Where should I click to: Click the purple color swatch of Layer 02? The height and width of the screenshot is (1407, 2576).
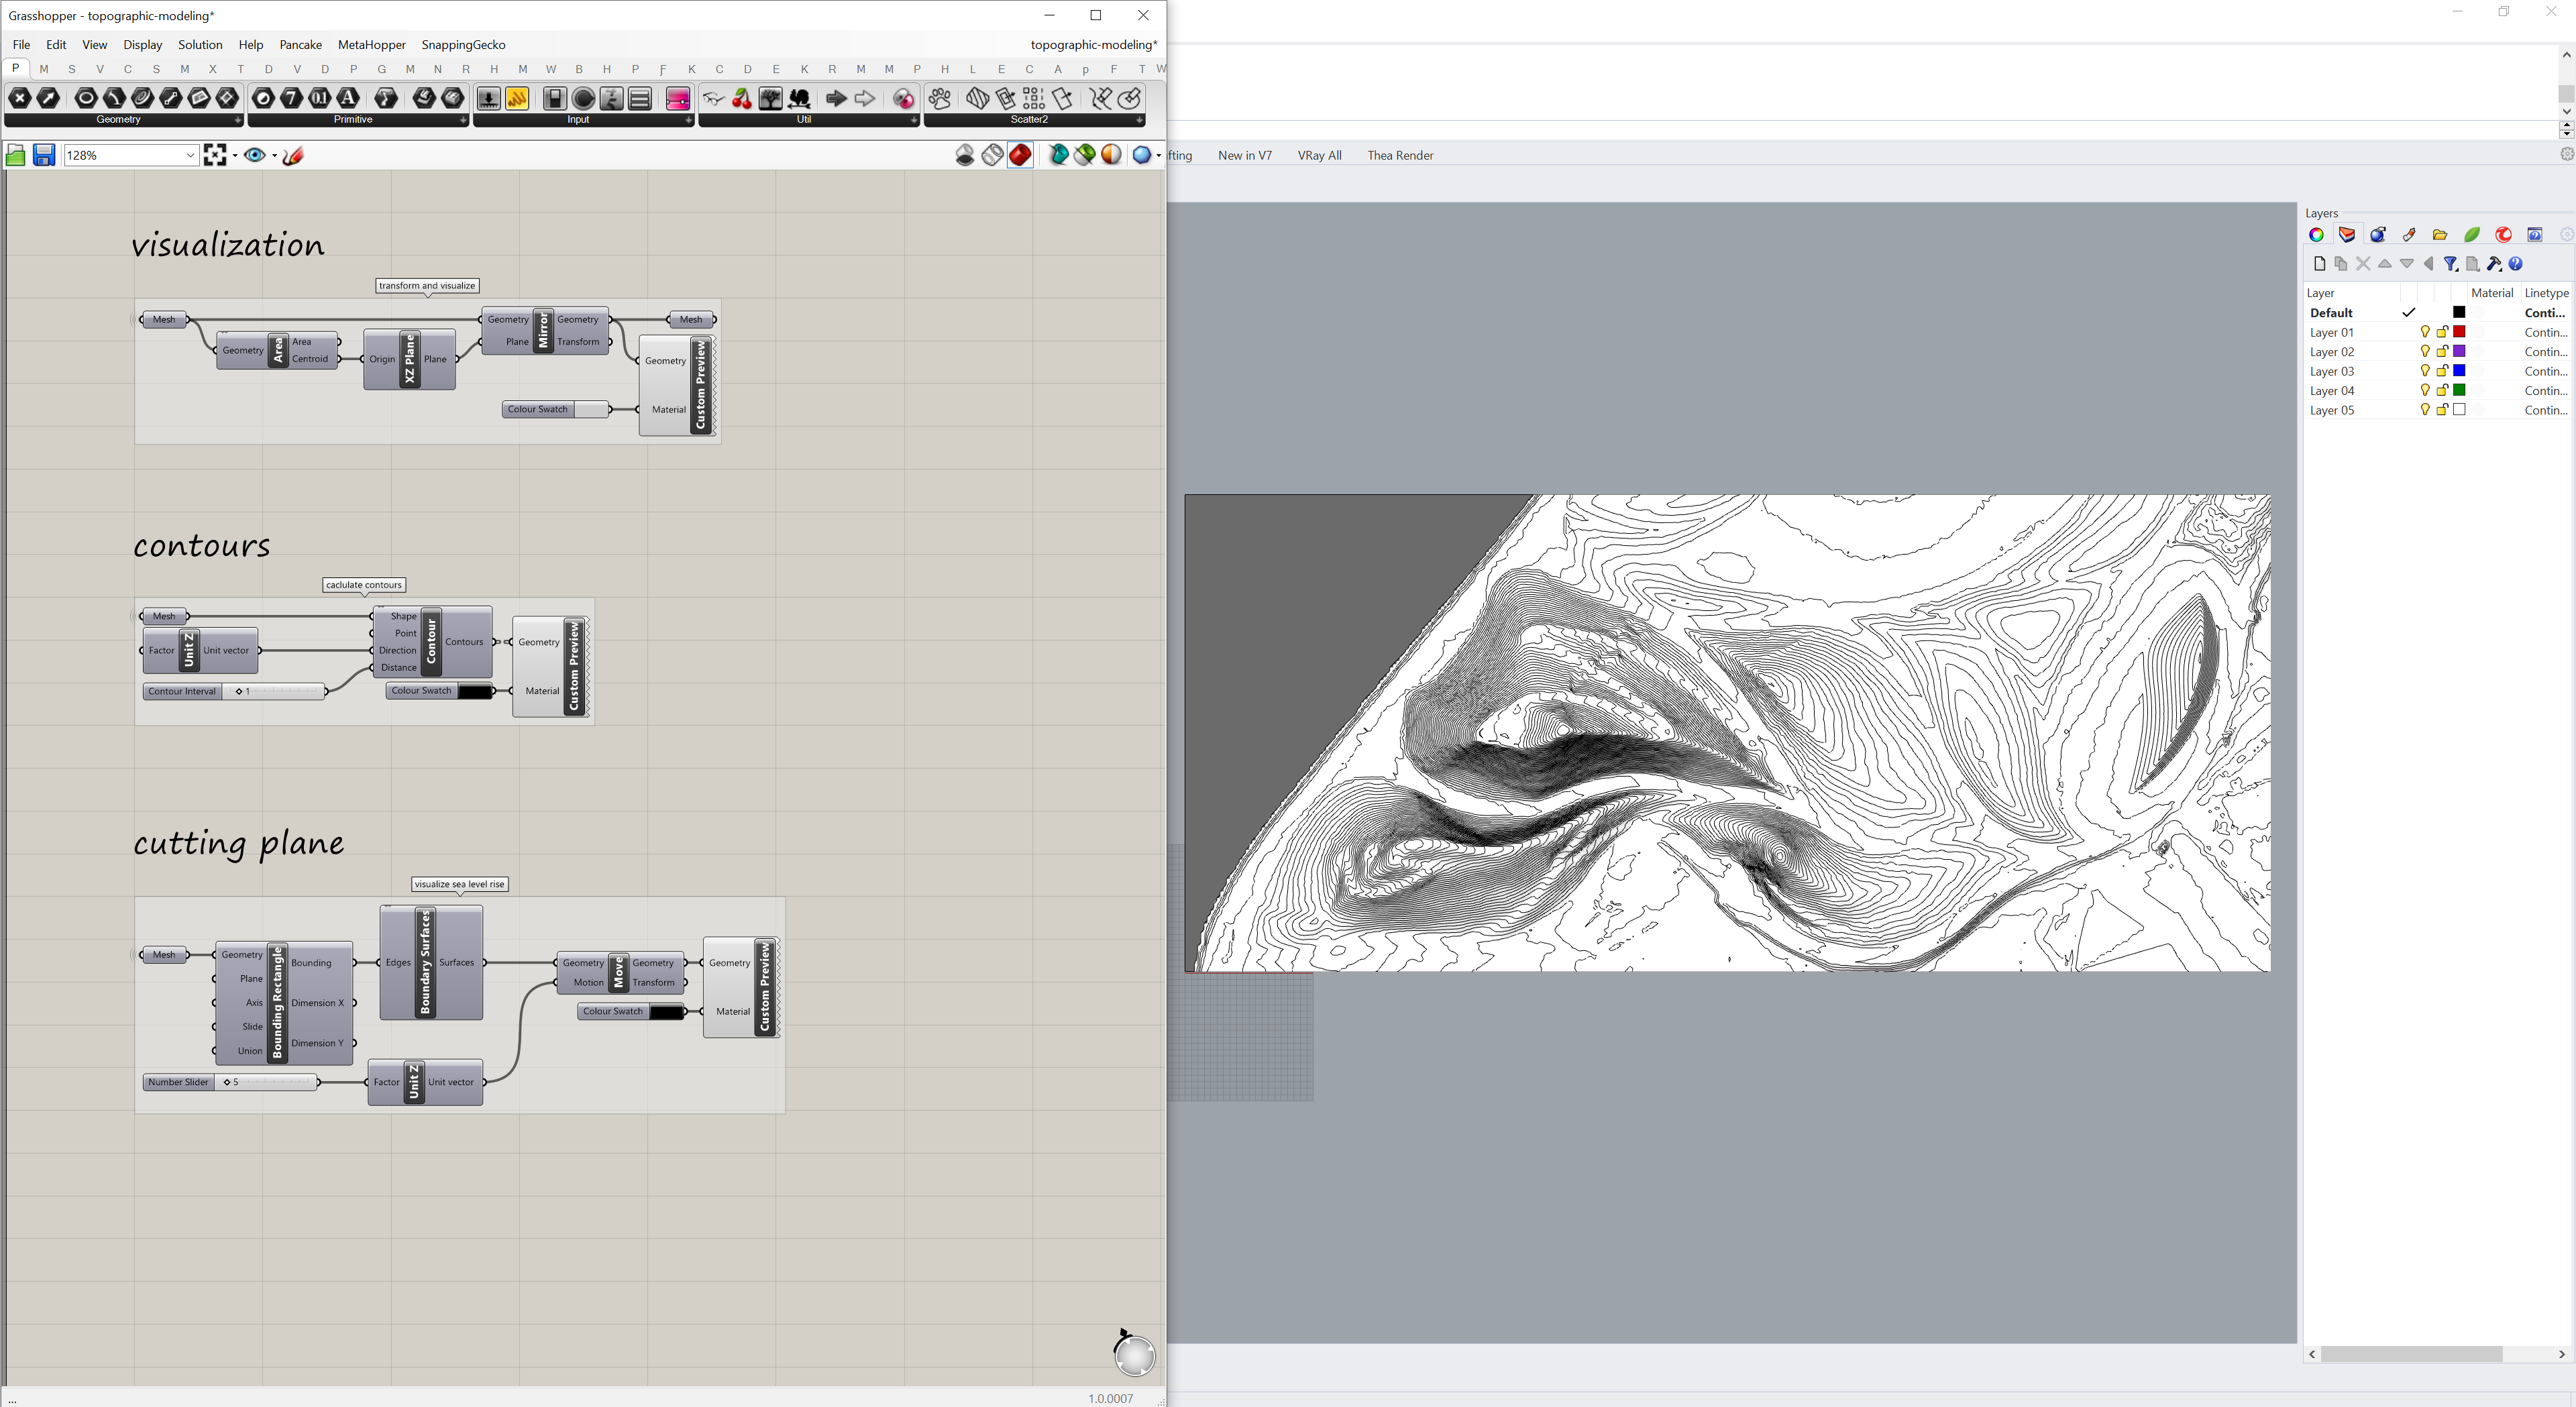(x=2459, y=351)
